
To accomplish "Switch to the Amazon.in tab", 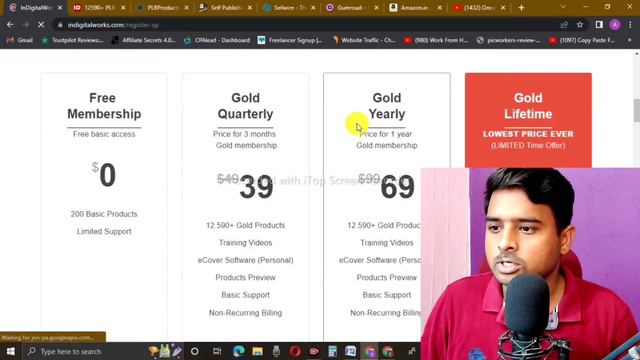I will (x=415, y=7).
